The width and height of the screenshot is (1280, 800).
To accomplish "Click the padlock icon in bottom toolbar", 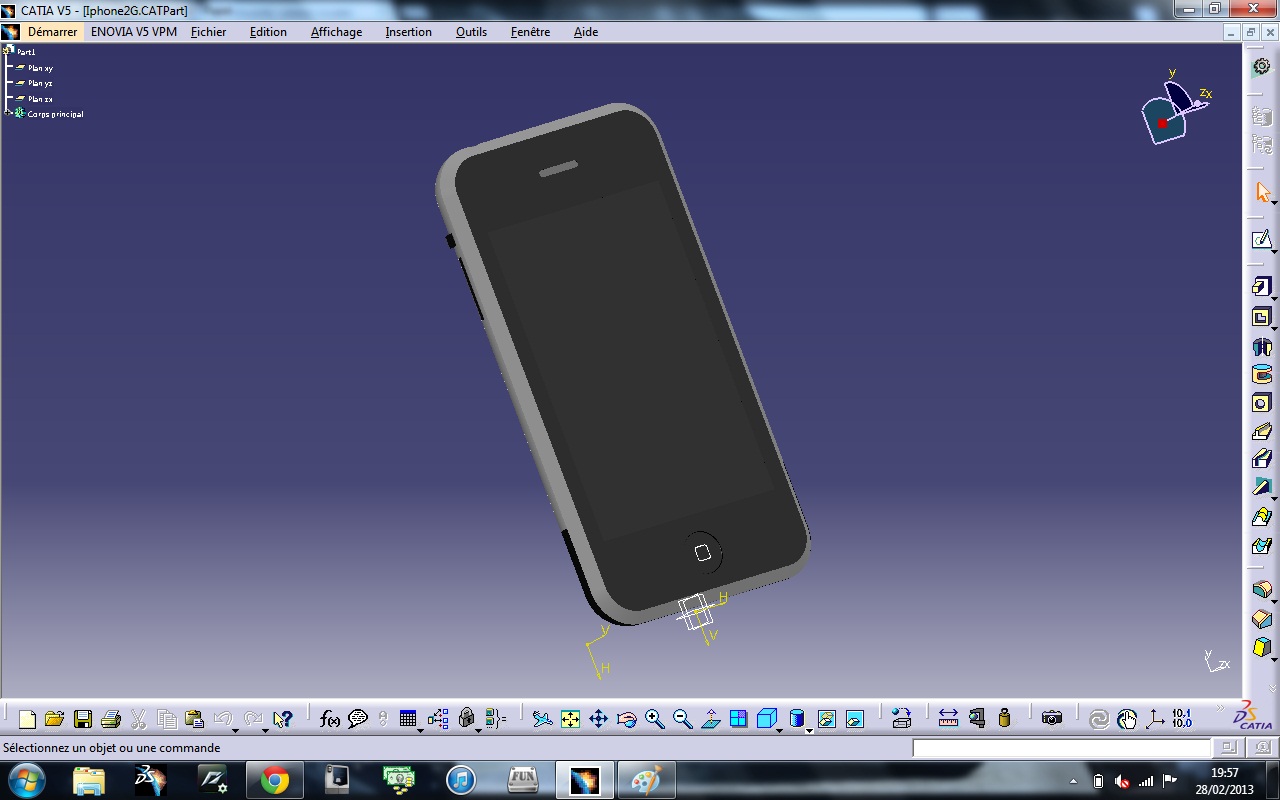I will click(466, 719).
